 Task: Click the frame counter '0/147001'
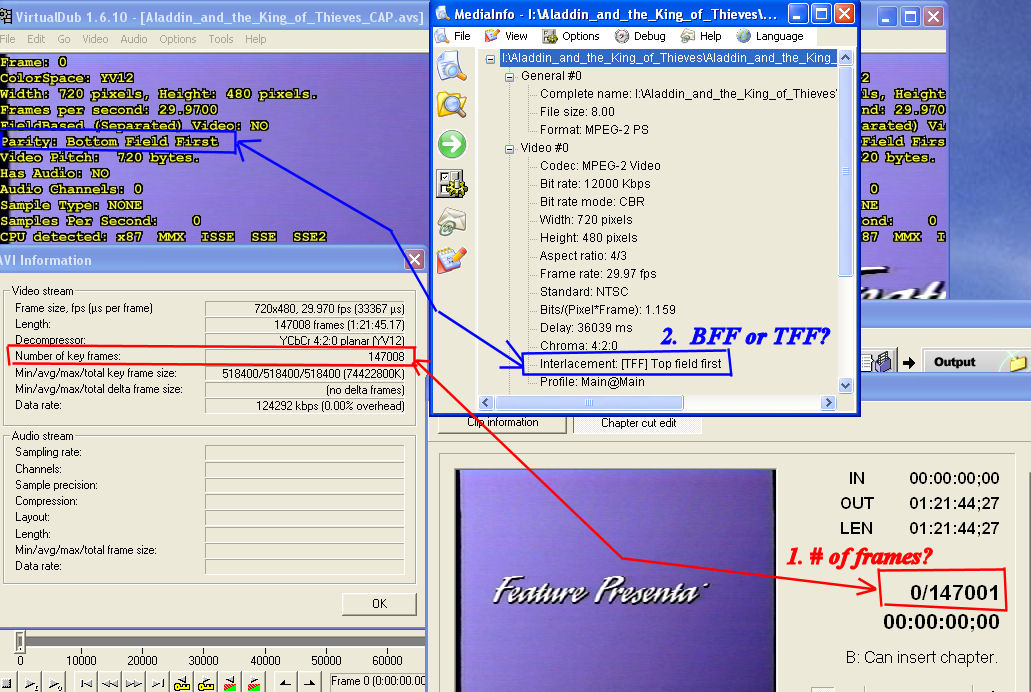point(955,593)
